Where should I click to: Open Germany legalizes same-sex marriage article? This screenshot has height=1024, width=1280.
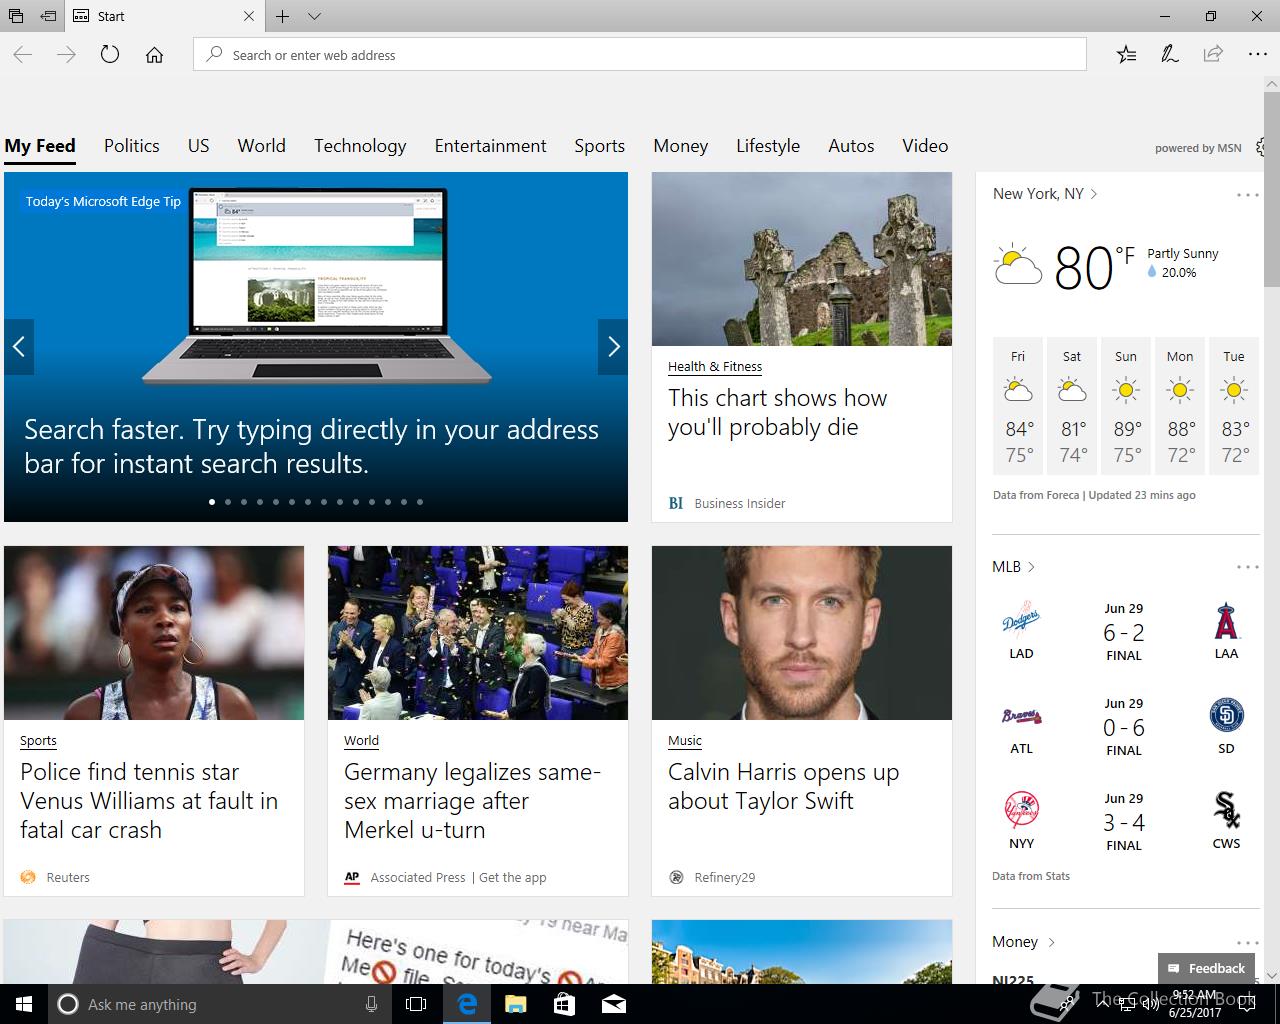(472, 801)
